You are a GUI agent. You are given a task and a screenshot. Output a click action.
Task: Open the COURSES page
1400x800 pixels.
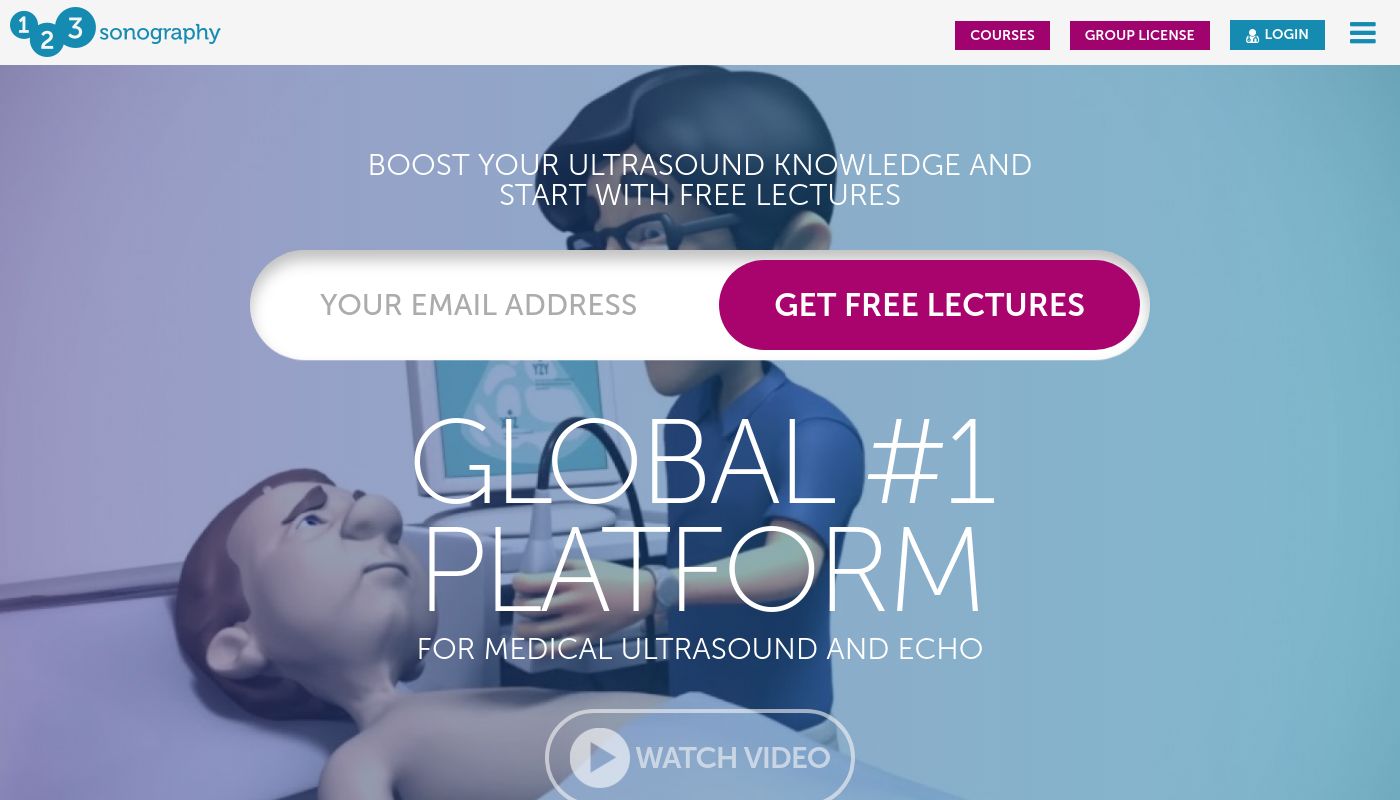1002,35
